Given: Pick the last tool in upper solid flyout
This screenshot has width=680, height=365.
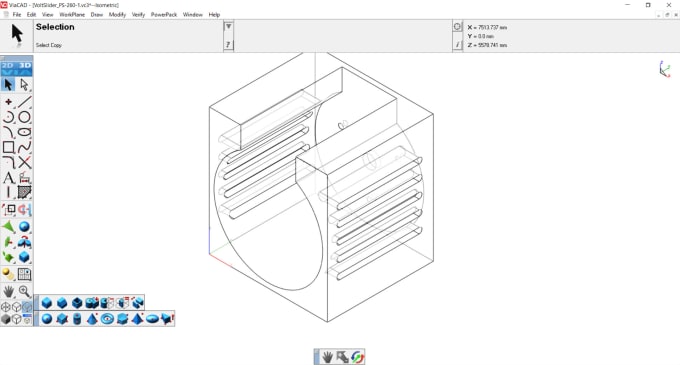Looking at the screenshot, I should [x=137, y=303].
